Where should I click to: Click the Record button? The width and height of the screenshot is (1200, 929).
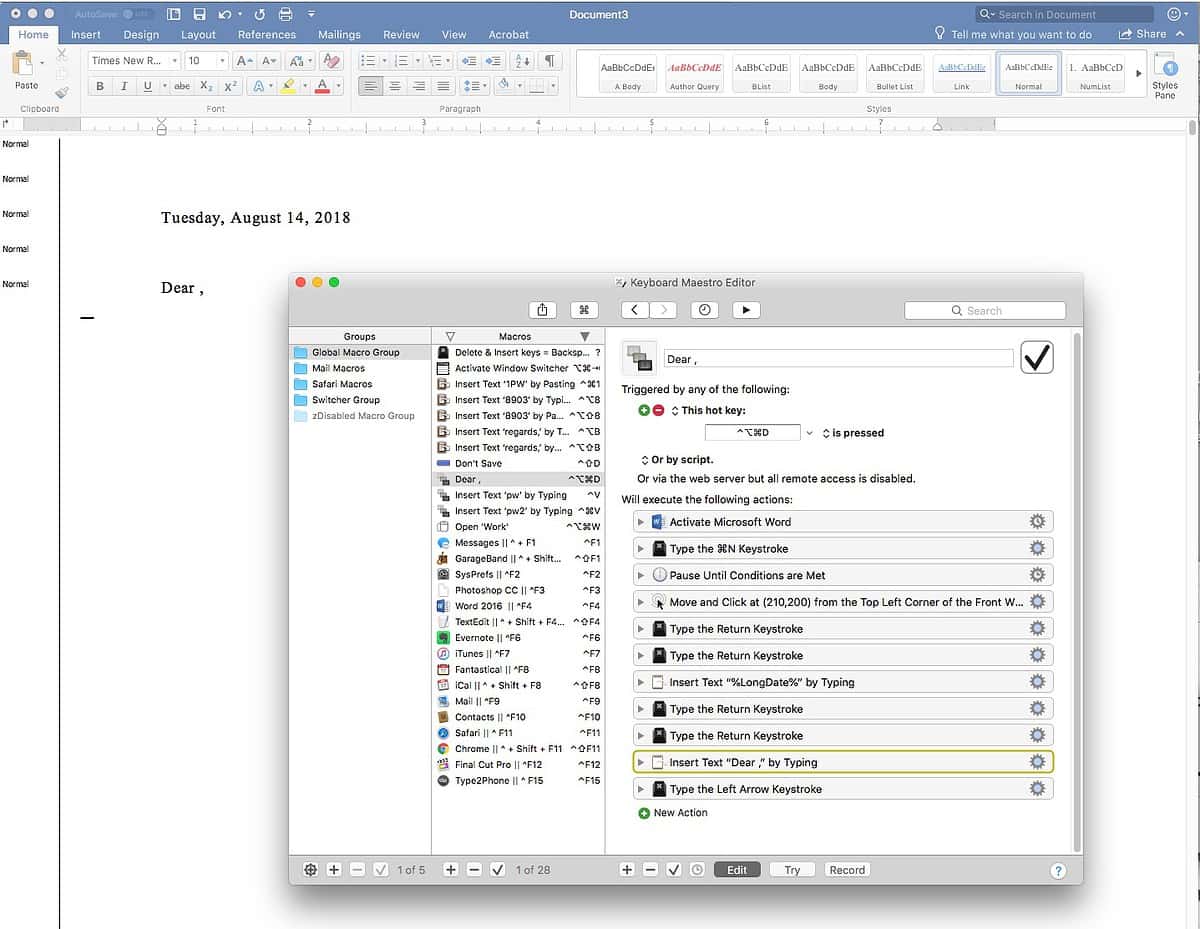[x=847, y=870]
